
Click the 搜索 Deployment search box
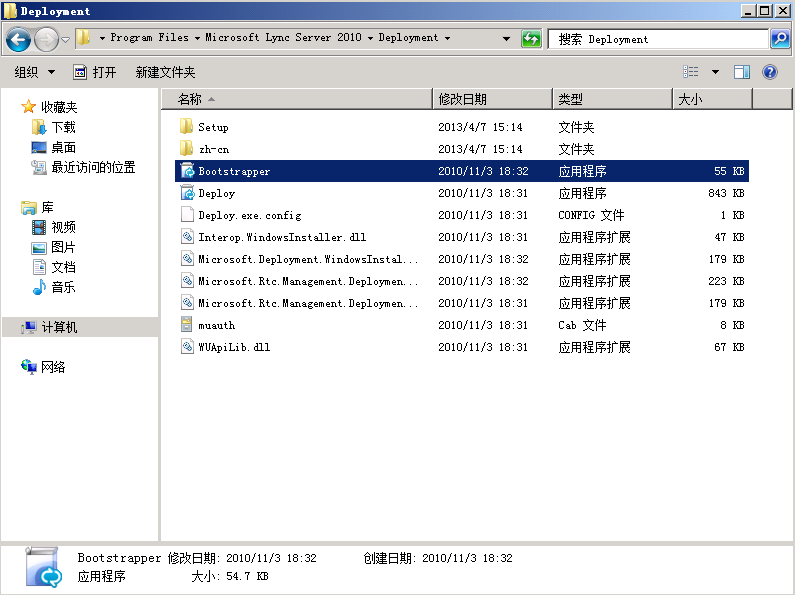[658, 39]
